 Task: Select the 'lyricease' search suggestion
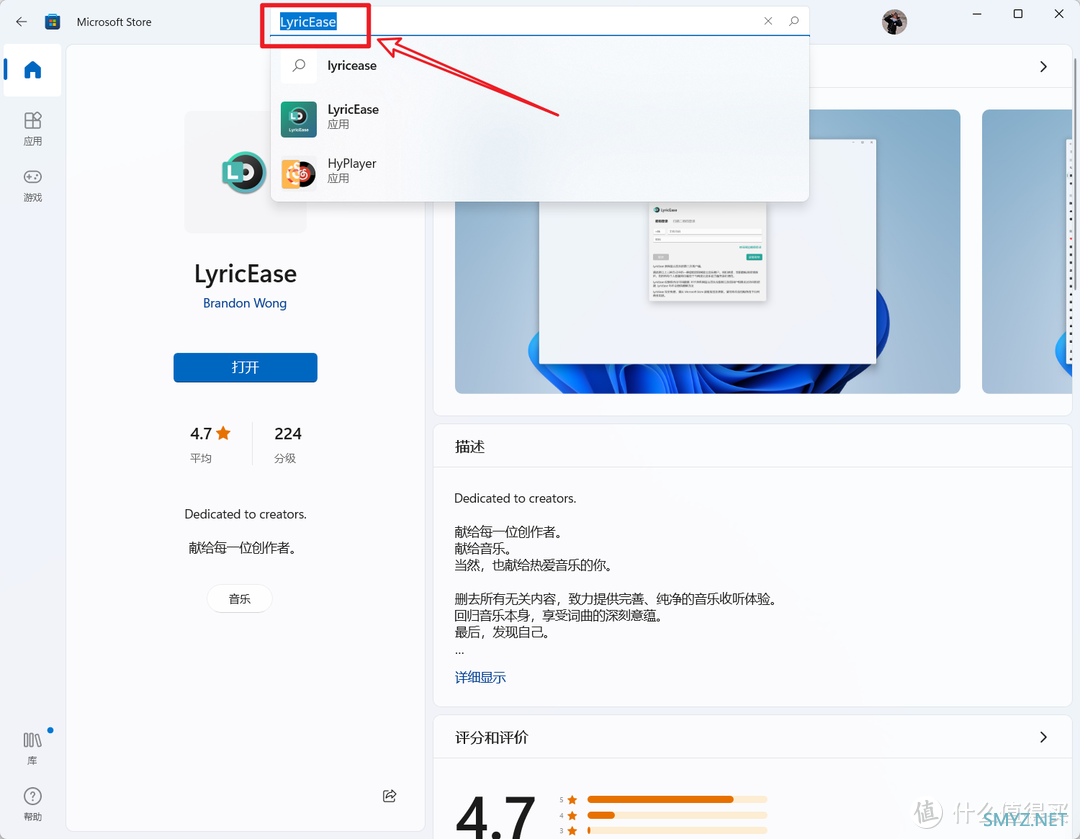point(539,65)
